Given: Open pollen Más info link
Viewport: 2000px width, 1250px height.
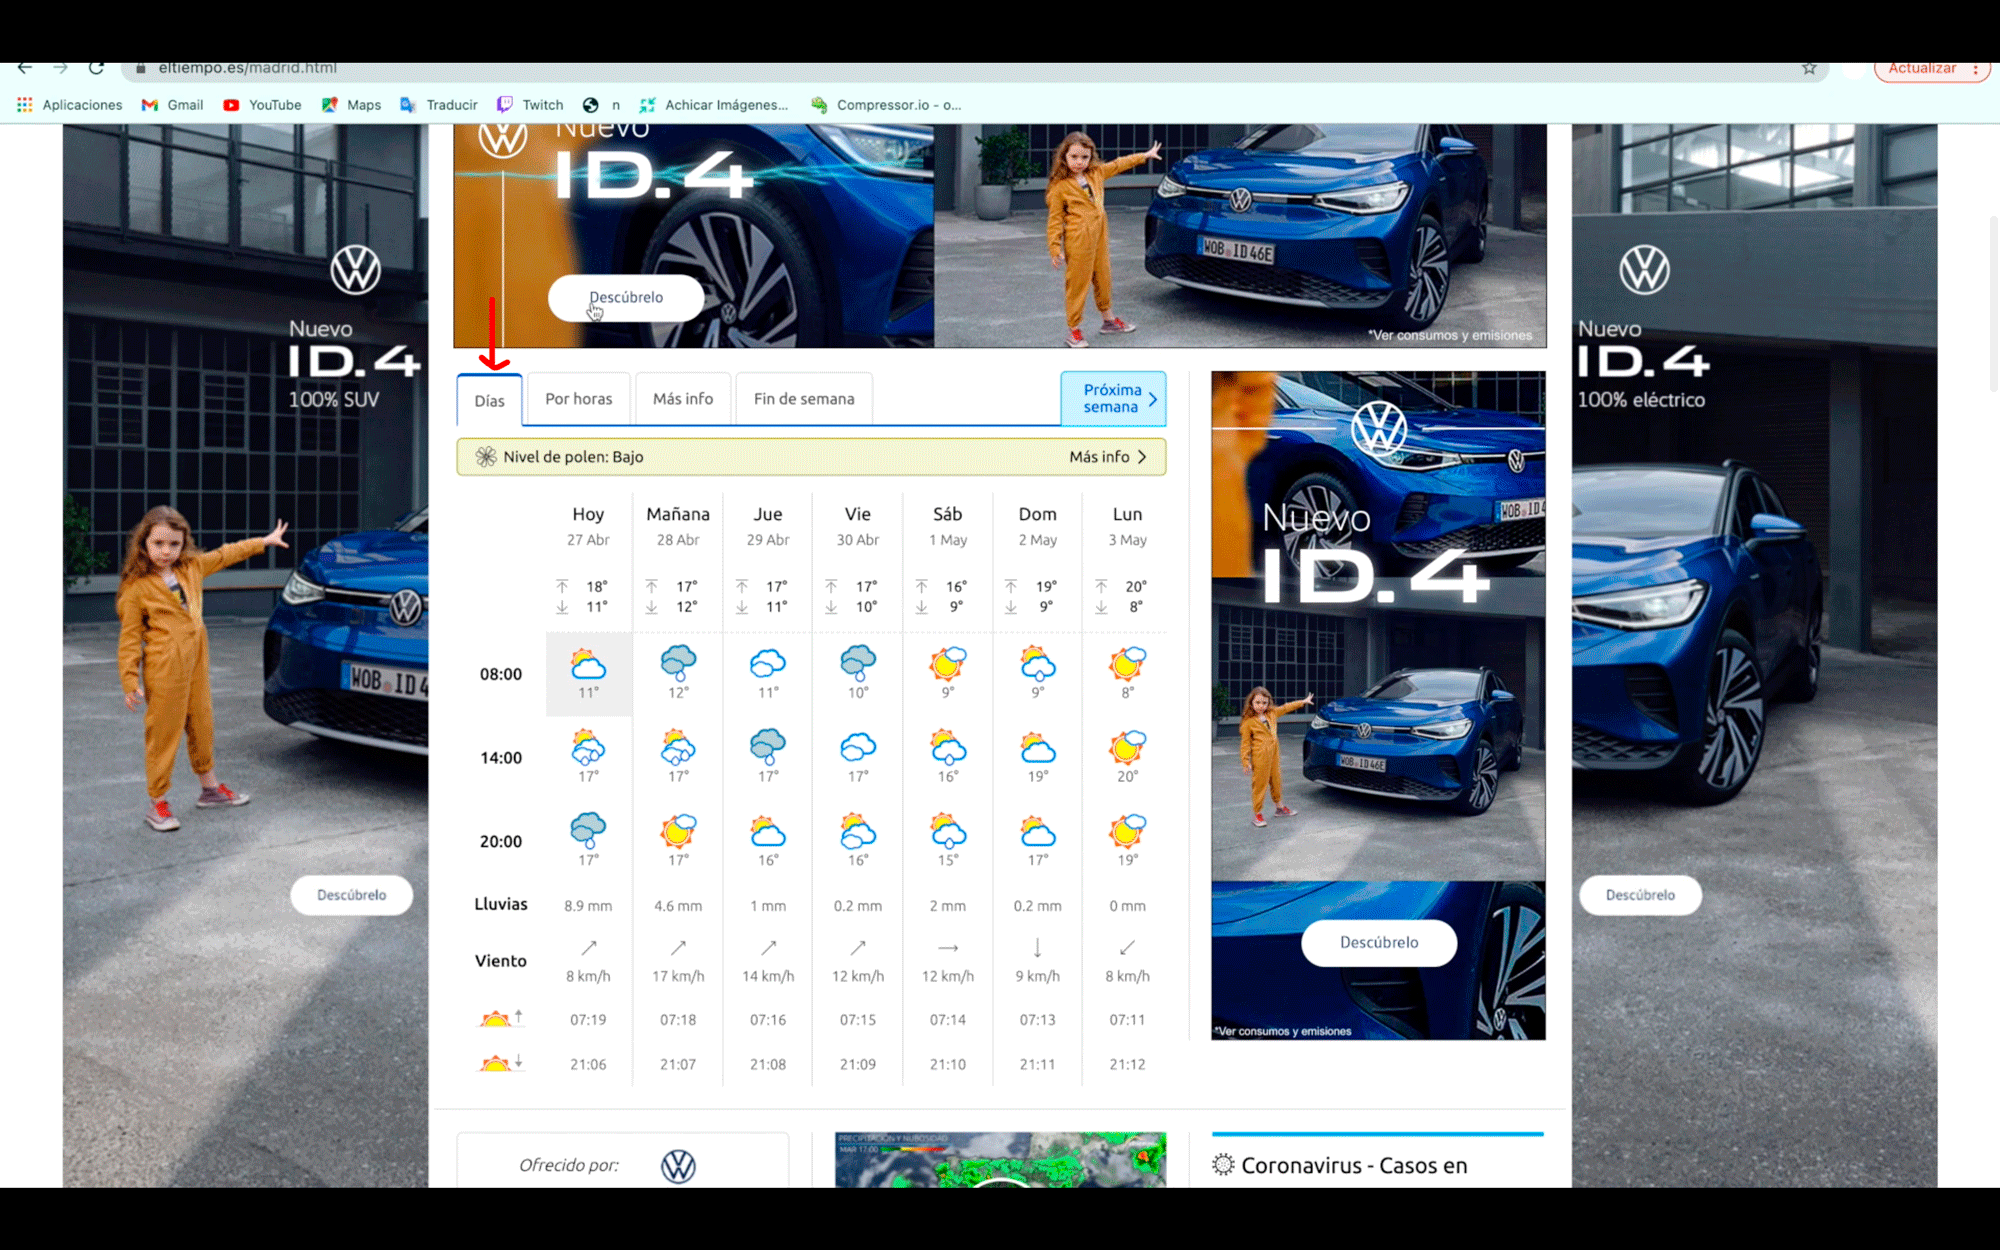Looking at the screenshot, I should 1108,457.
